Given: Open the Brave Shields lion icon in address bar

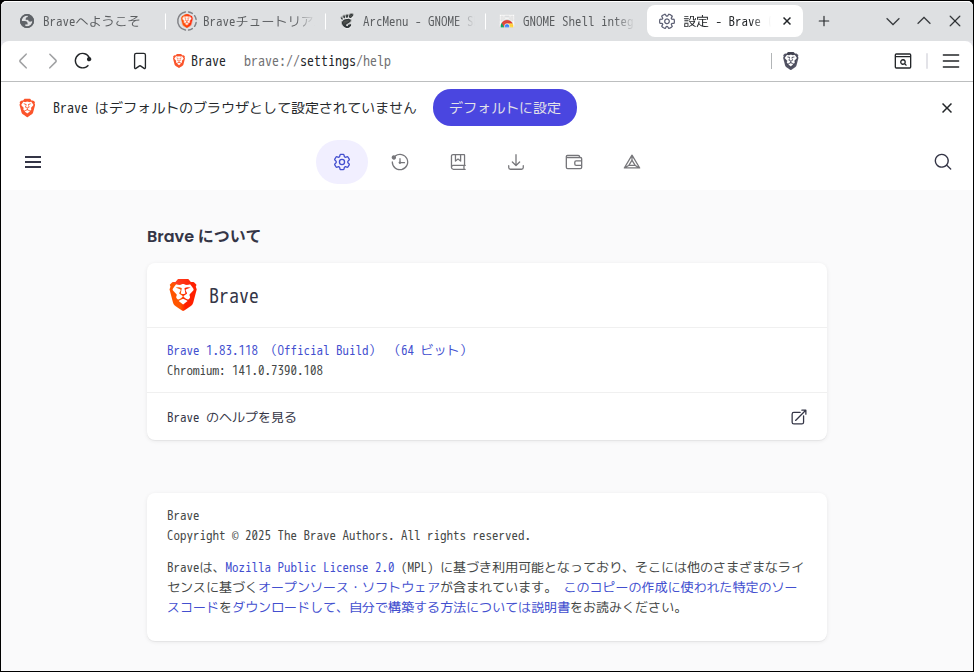Looking at the screenshot, I should pyautogui.click(x=790, y=61).
